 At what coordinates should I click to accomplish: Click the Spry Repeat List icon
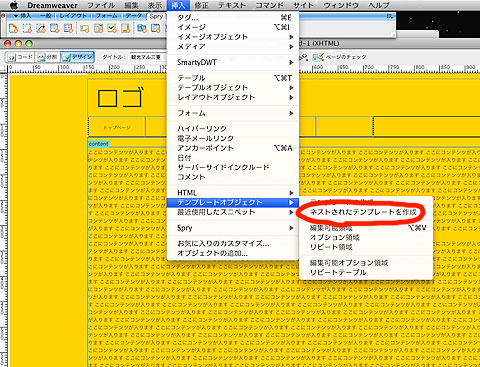pos(55,29)
